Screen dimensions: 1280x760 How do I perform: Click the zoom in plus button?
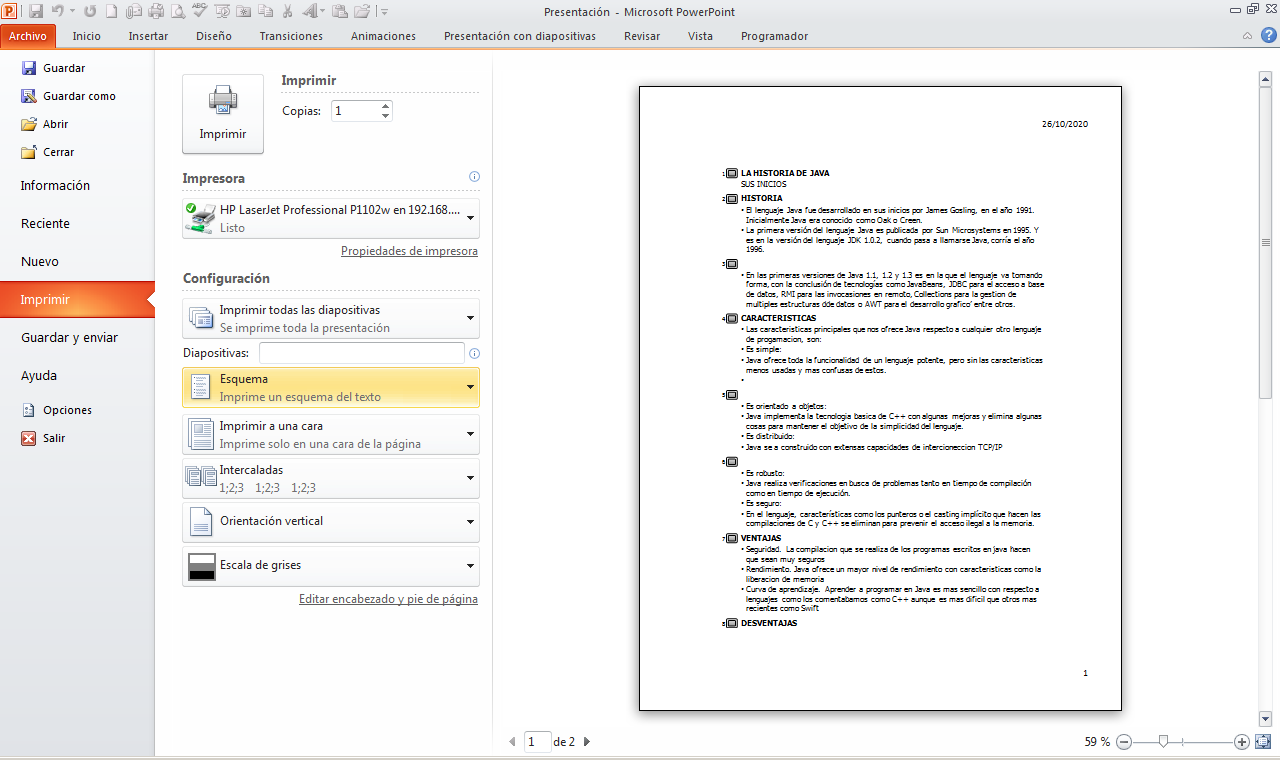click(x=1242, y=742)
